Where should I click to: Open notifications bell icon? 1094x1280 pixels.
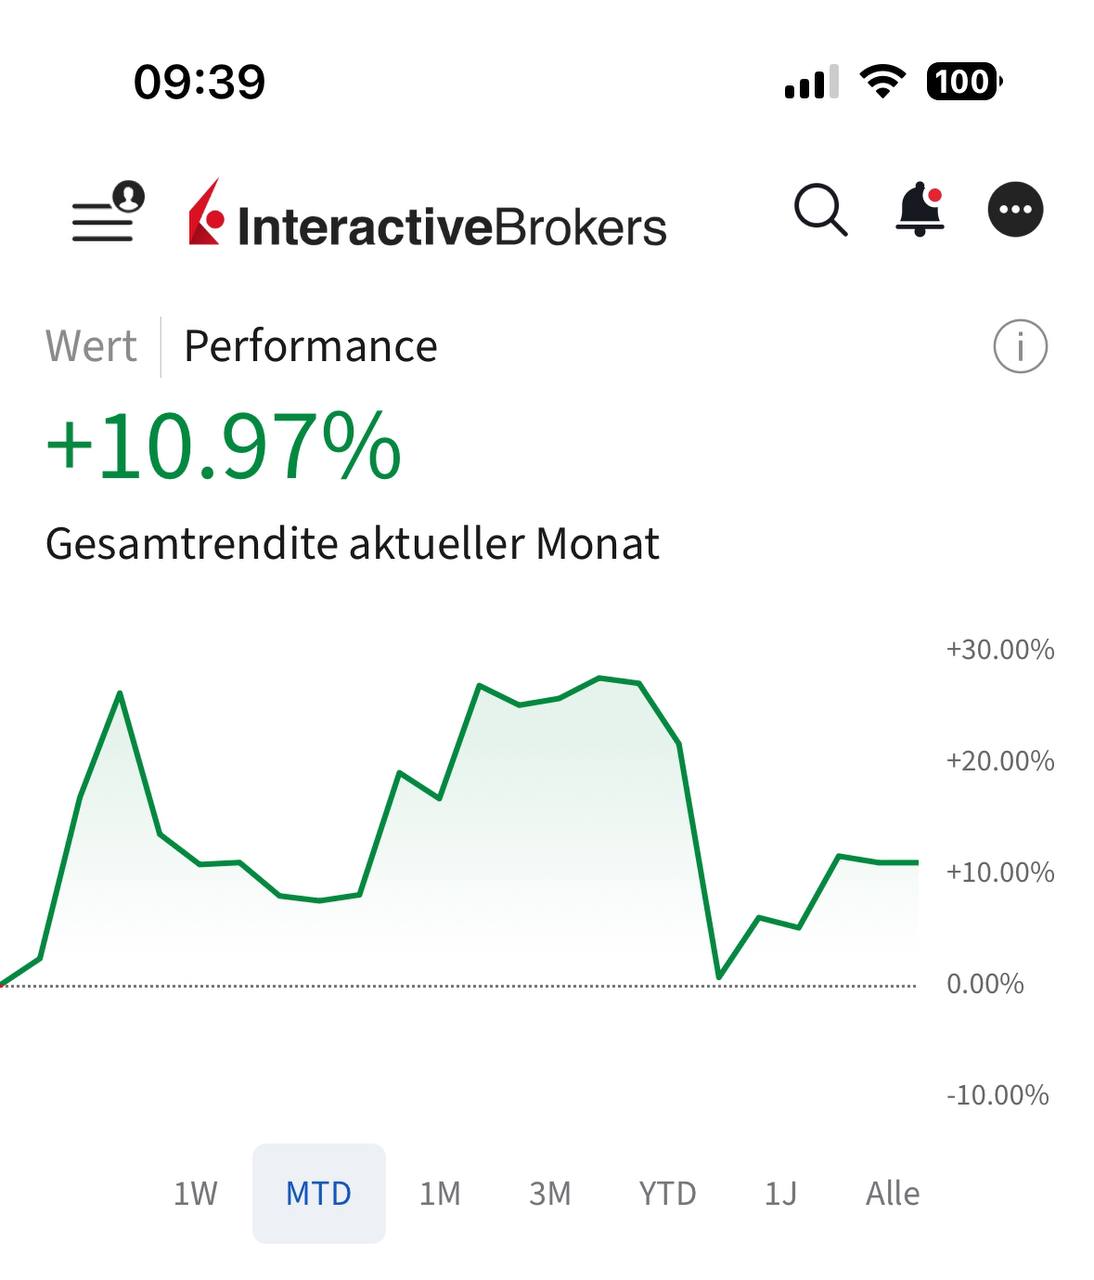pyautogui.click(x=919, y=210)
